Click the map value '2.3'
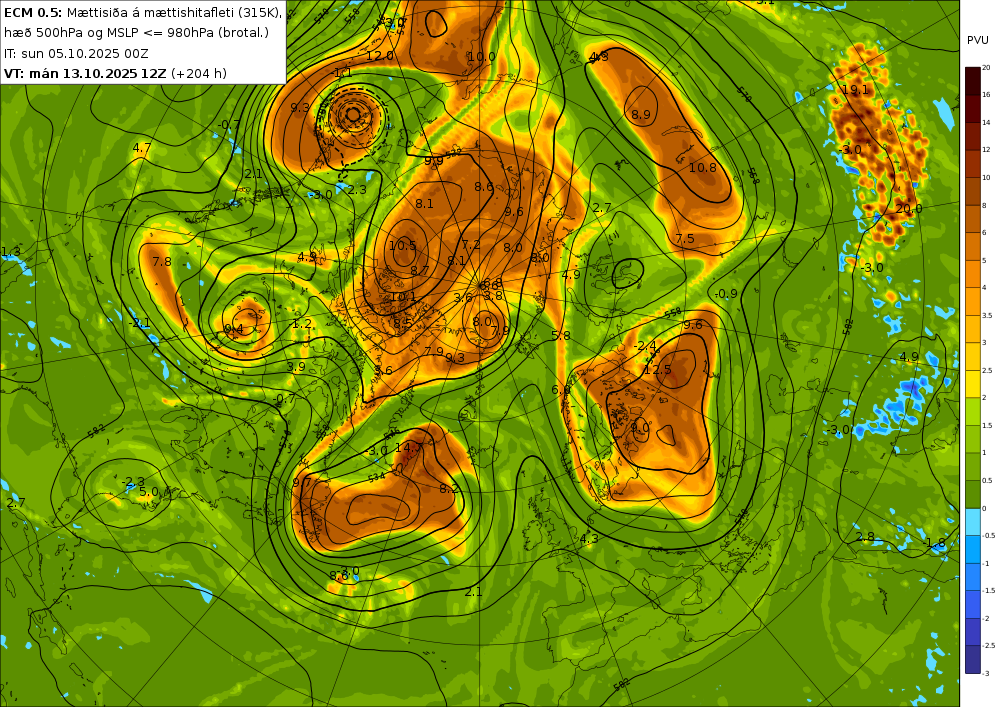1000x707 pixels. point(357,189)
